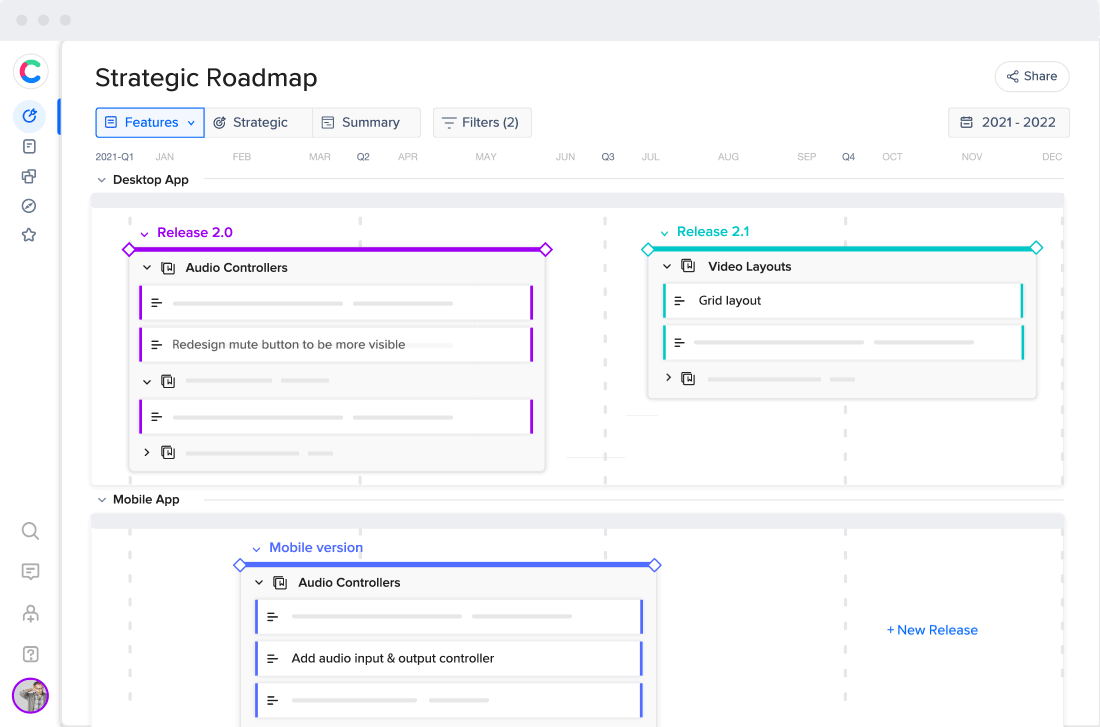
Task: Open the document page icon in sidebar
Action: coord(29,146)
